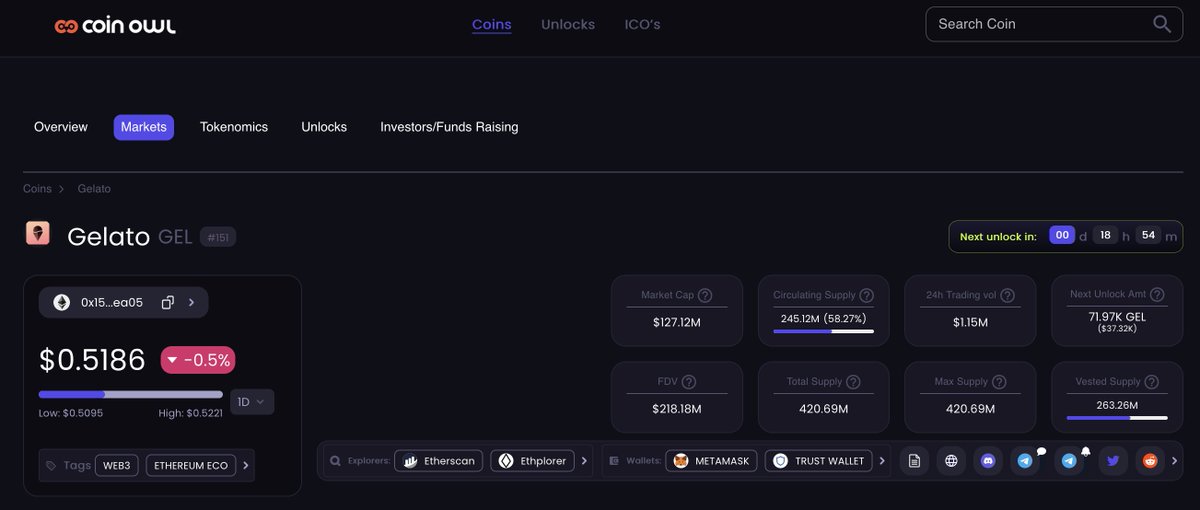Add to METAMASK wallet
Viewport: 1200px width, 510px height.
[x=712, y=461]
